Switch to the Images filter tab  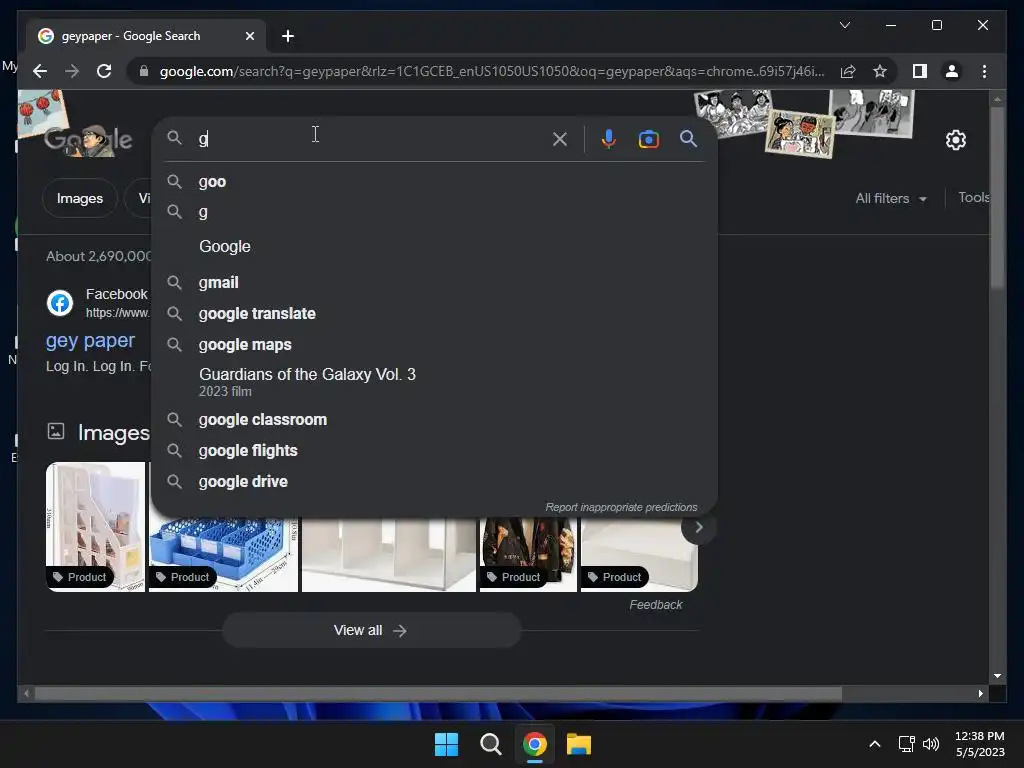coord(80,198)
